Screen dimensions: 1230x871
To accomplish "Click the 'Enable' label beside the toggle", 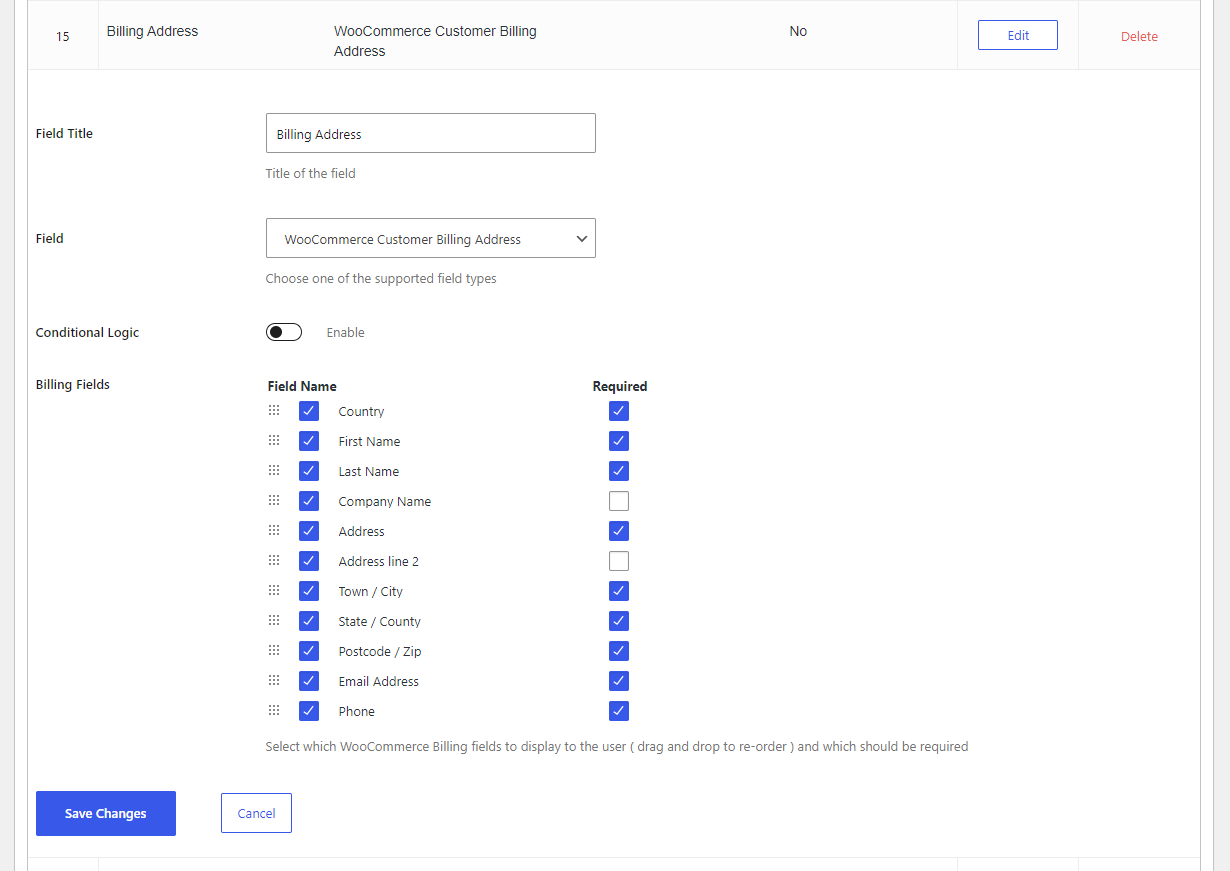I will click(x=345, y=332).
